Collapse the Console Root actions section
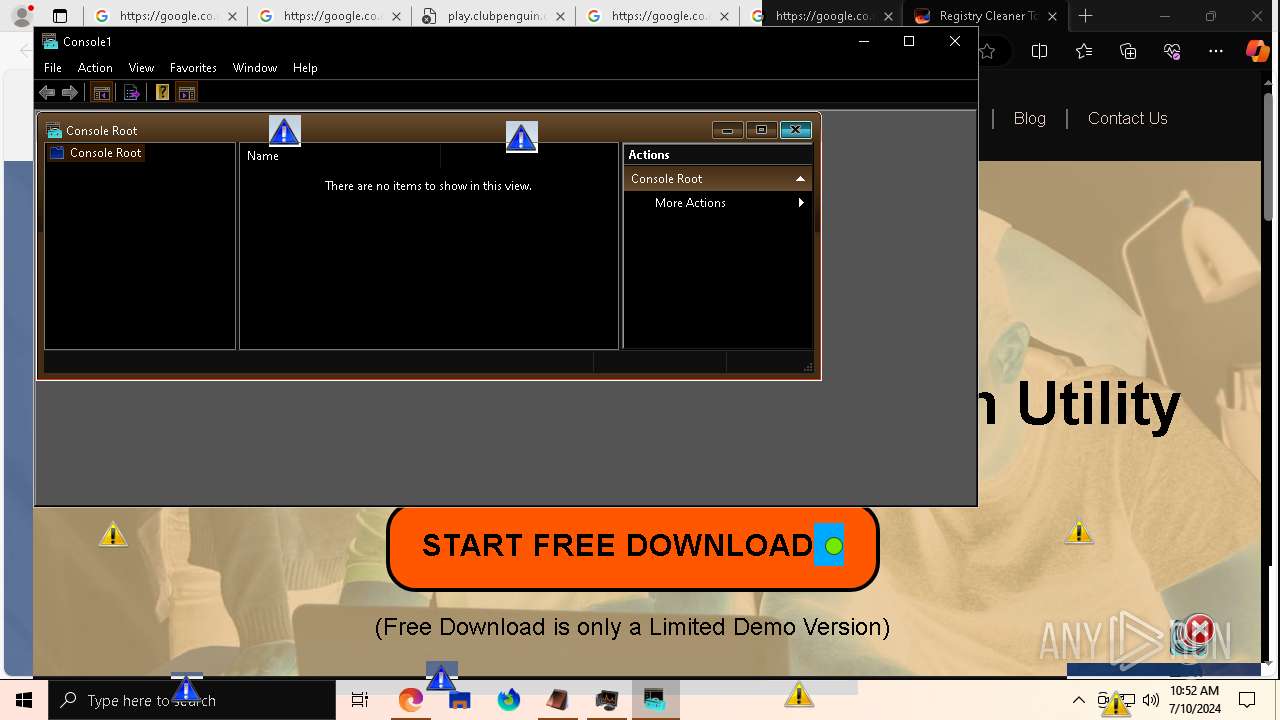This screenshot has width=1280, height=720. 800,179
